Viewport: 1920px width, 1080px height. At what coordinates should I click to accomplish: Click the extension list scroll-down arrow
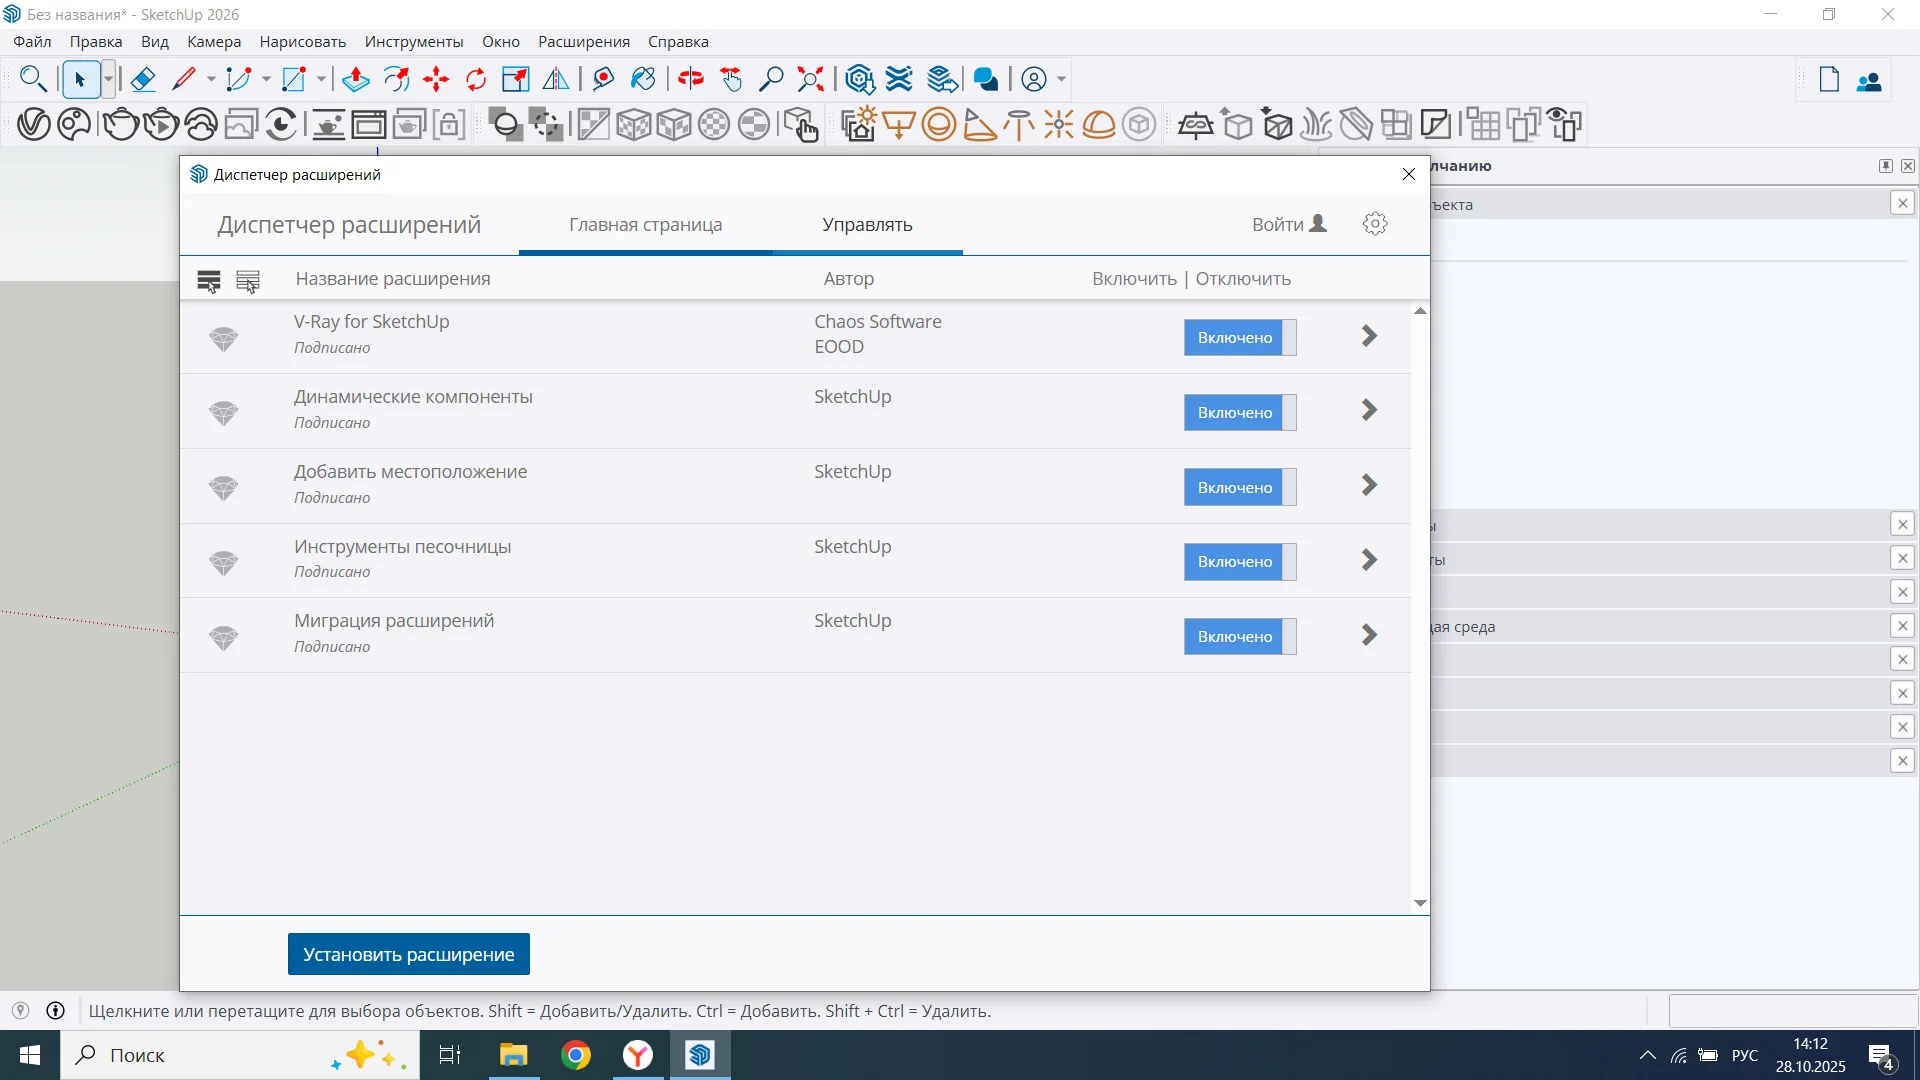[x=1420, y=904]
